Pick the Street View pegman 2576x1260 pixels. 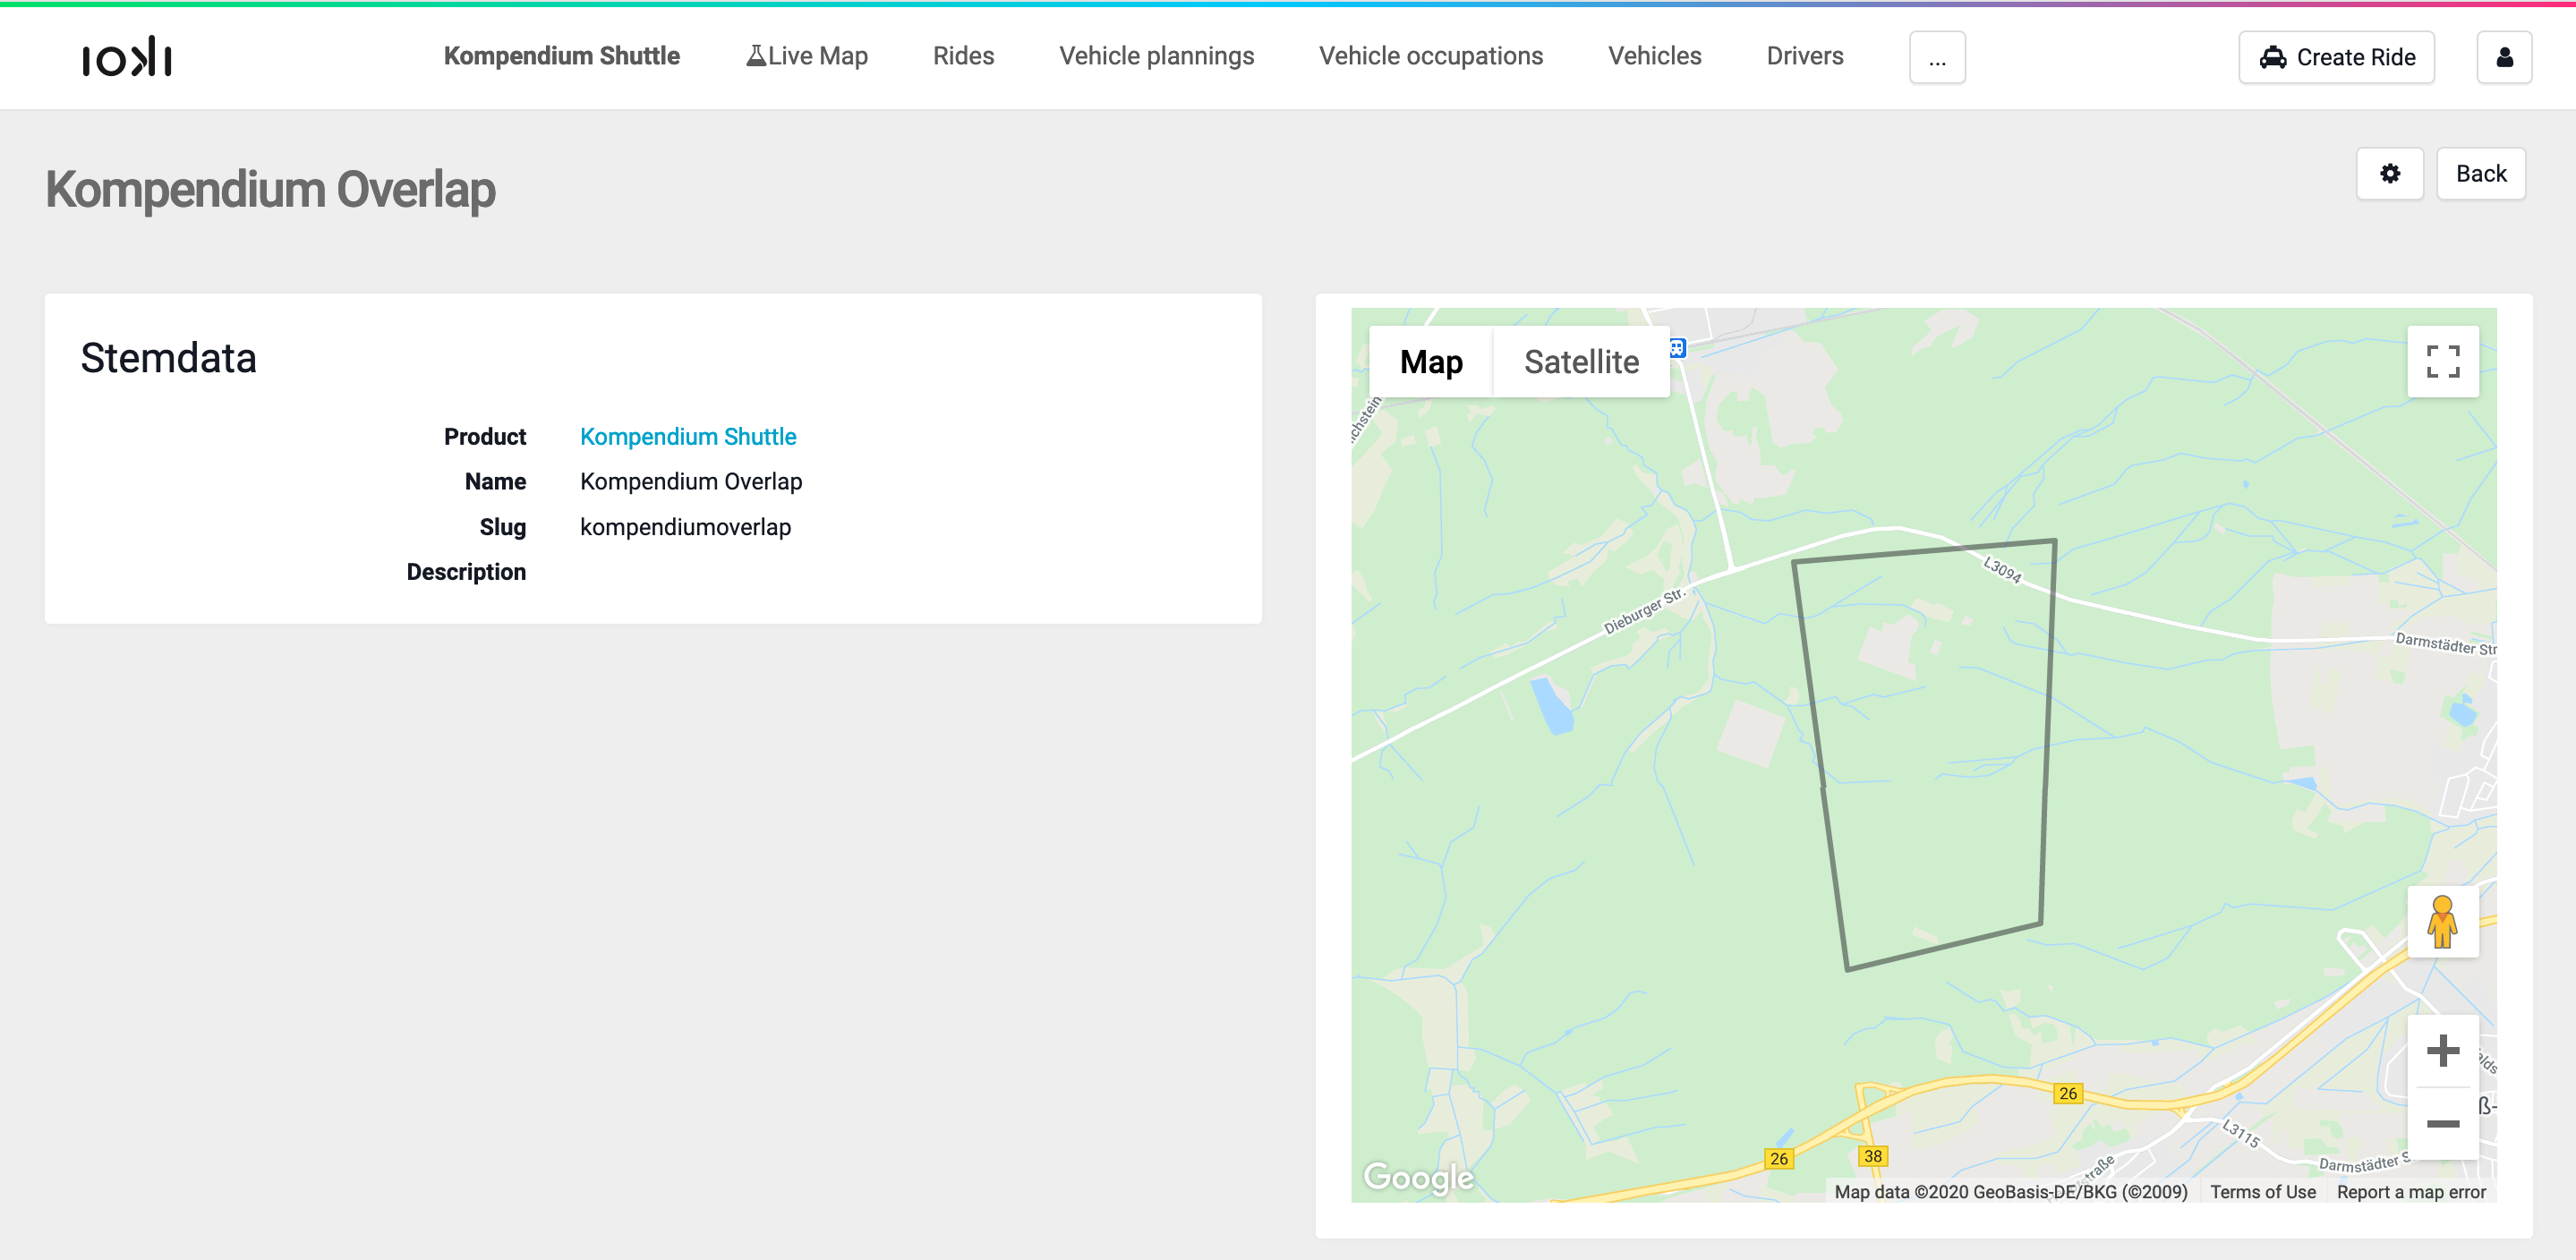click(x=2442, y=922)
